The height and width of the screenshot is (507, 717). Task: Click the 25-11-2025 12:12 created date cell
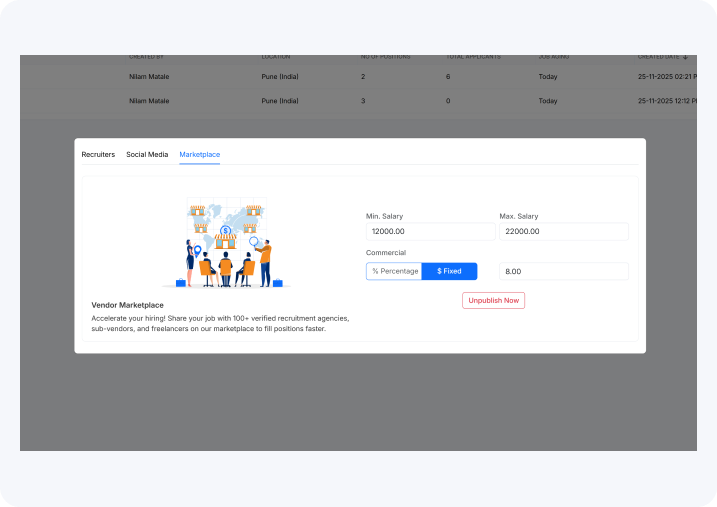[666, 101]
